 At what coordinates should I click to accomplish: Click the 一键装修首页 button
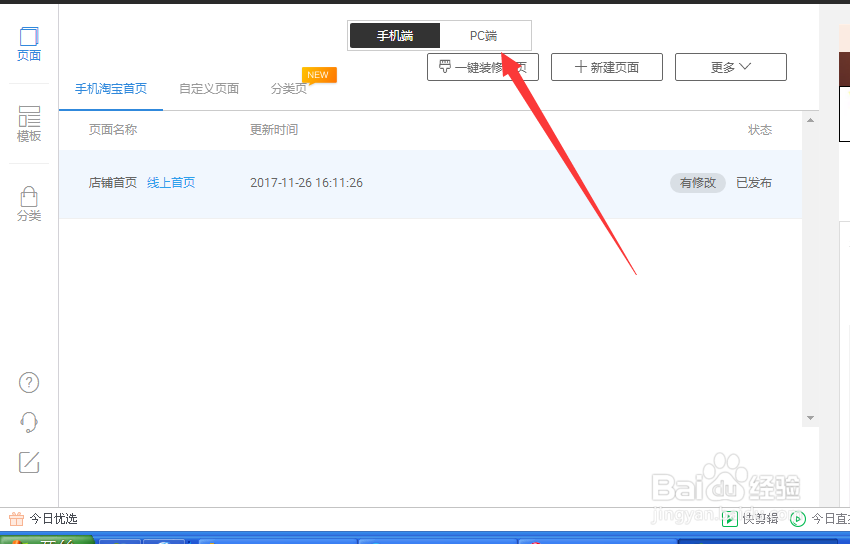pos(483,67)
